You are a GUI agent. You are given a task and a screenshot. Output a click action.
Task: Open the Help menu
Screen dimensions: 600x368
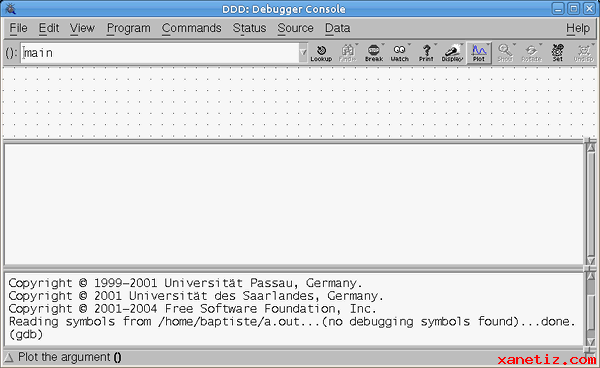578,28
